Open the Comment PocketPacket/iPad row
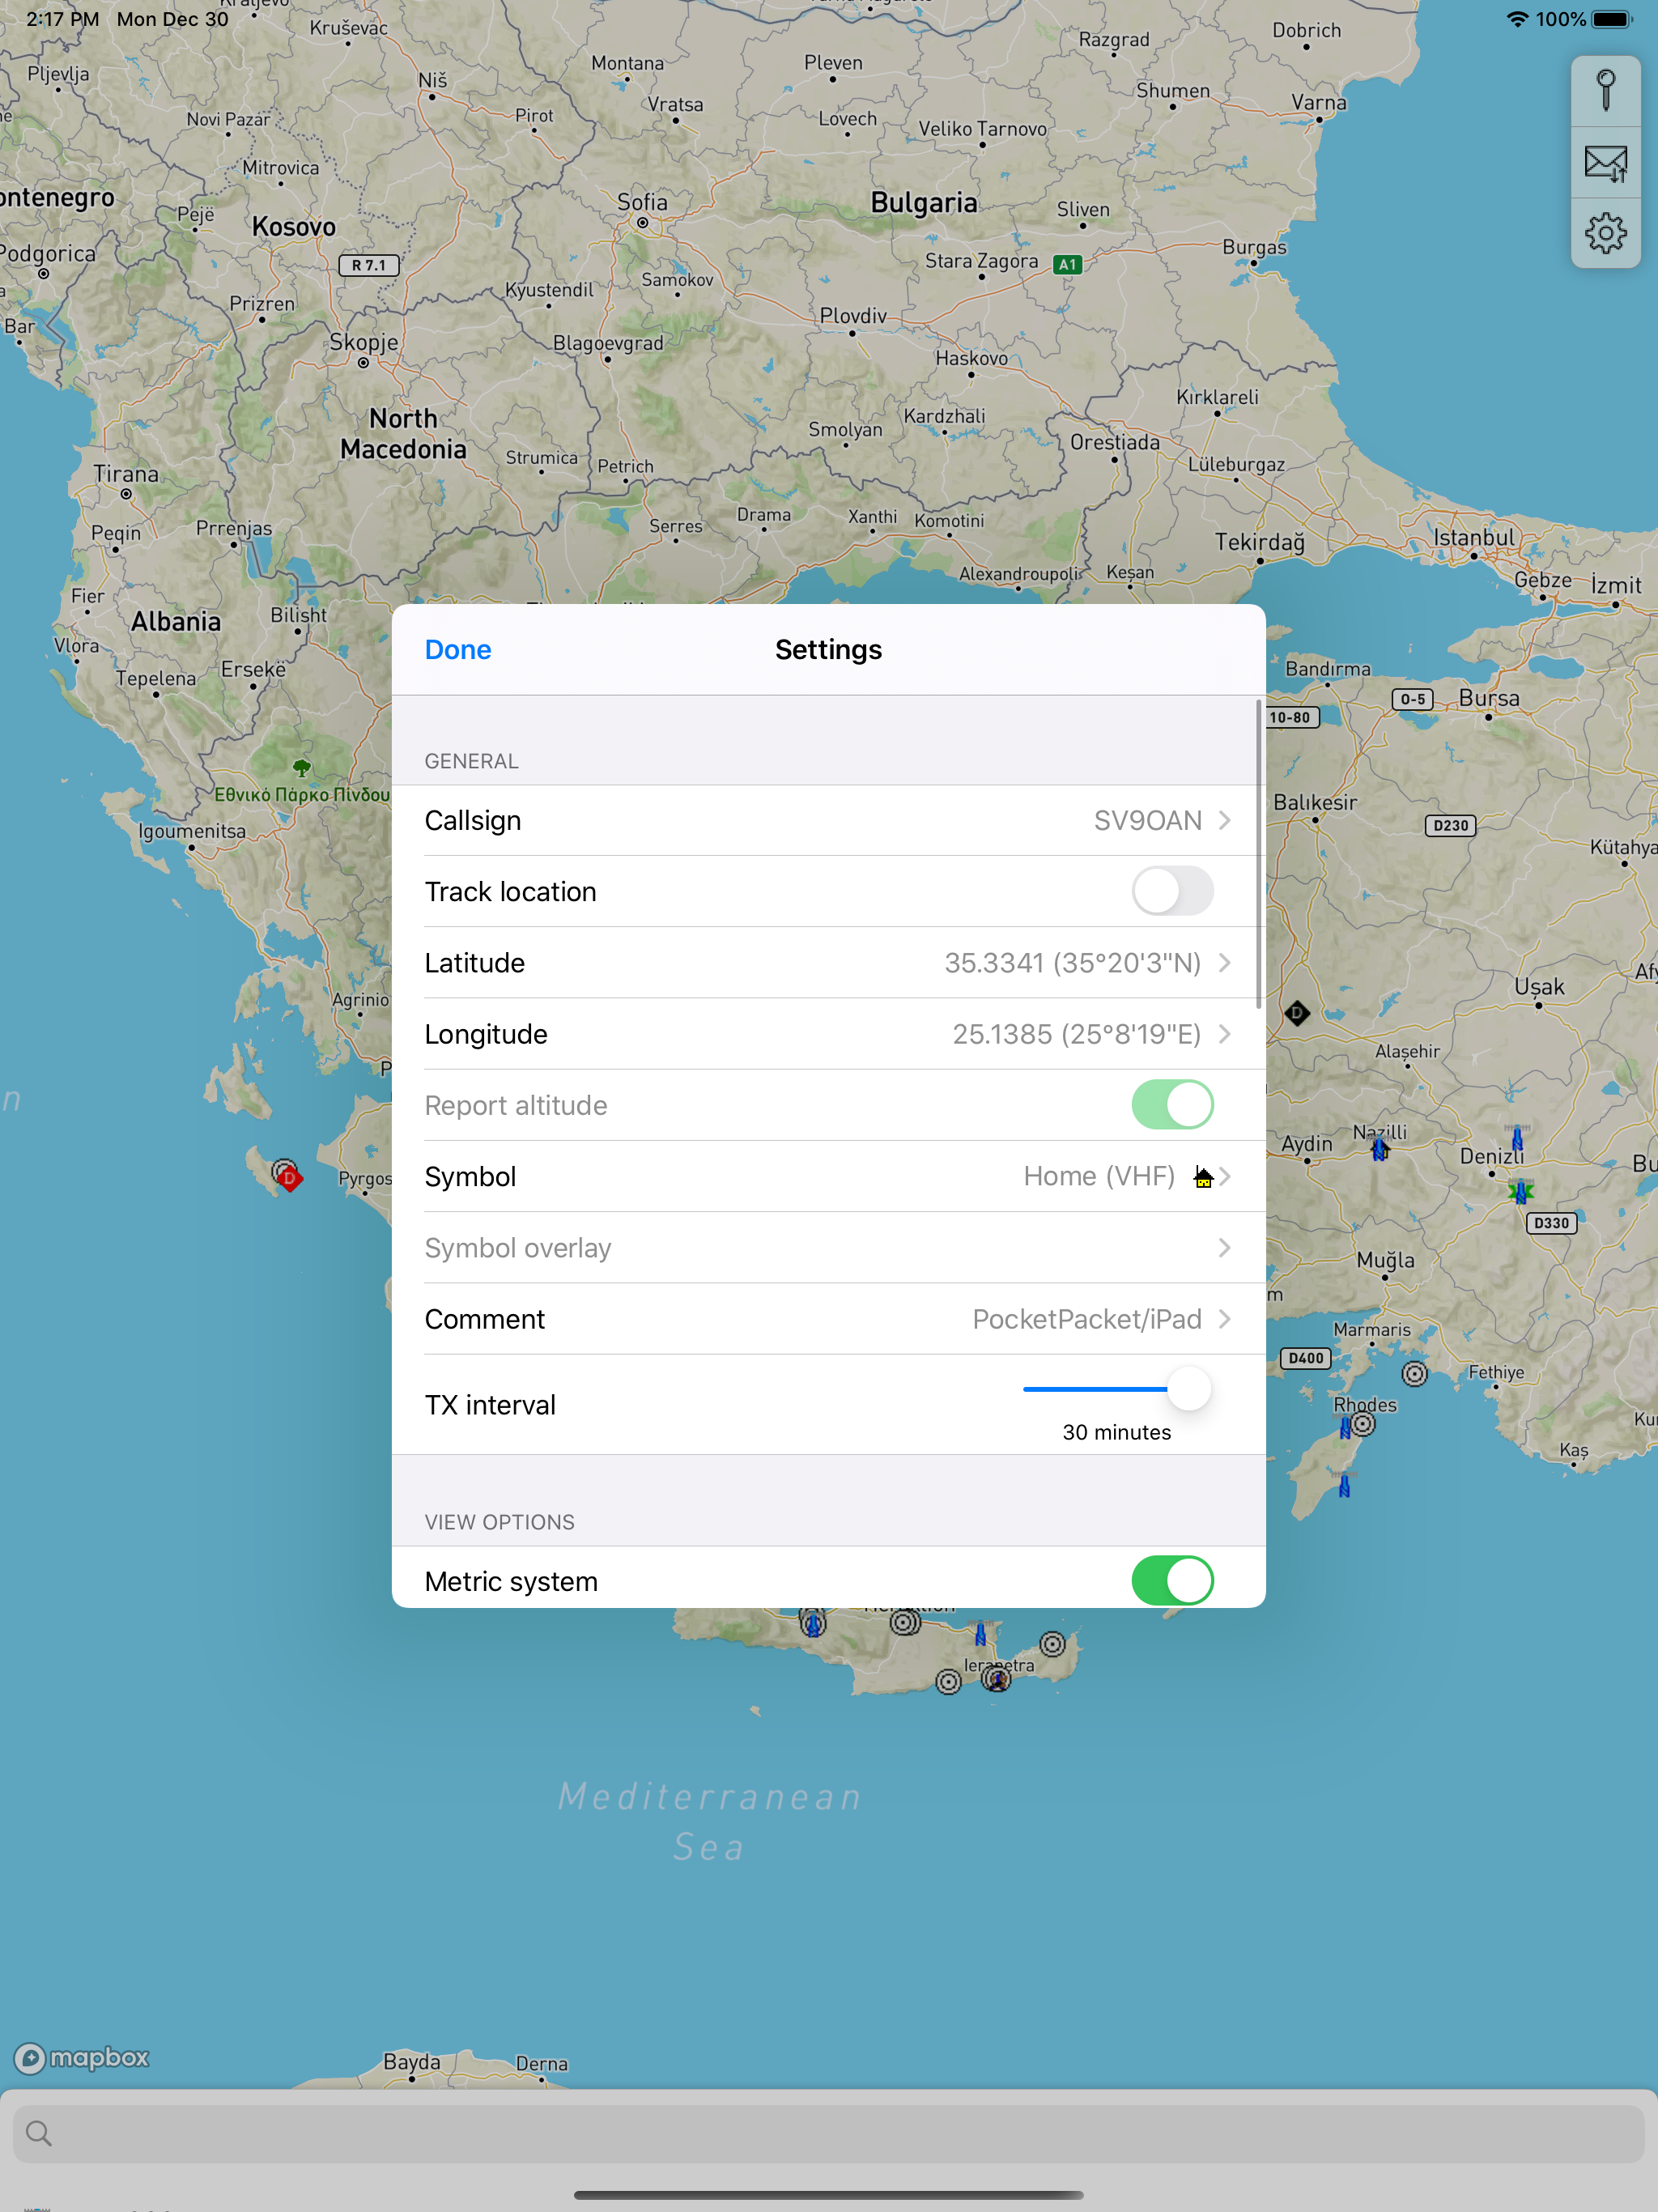 [828, 1319]
